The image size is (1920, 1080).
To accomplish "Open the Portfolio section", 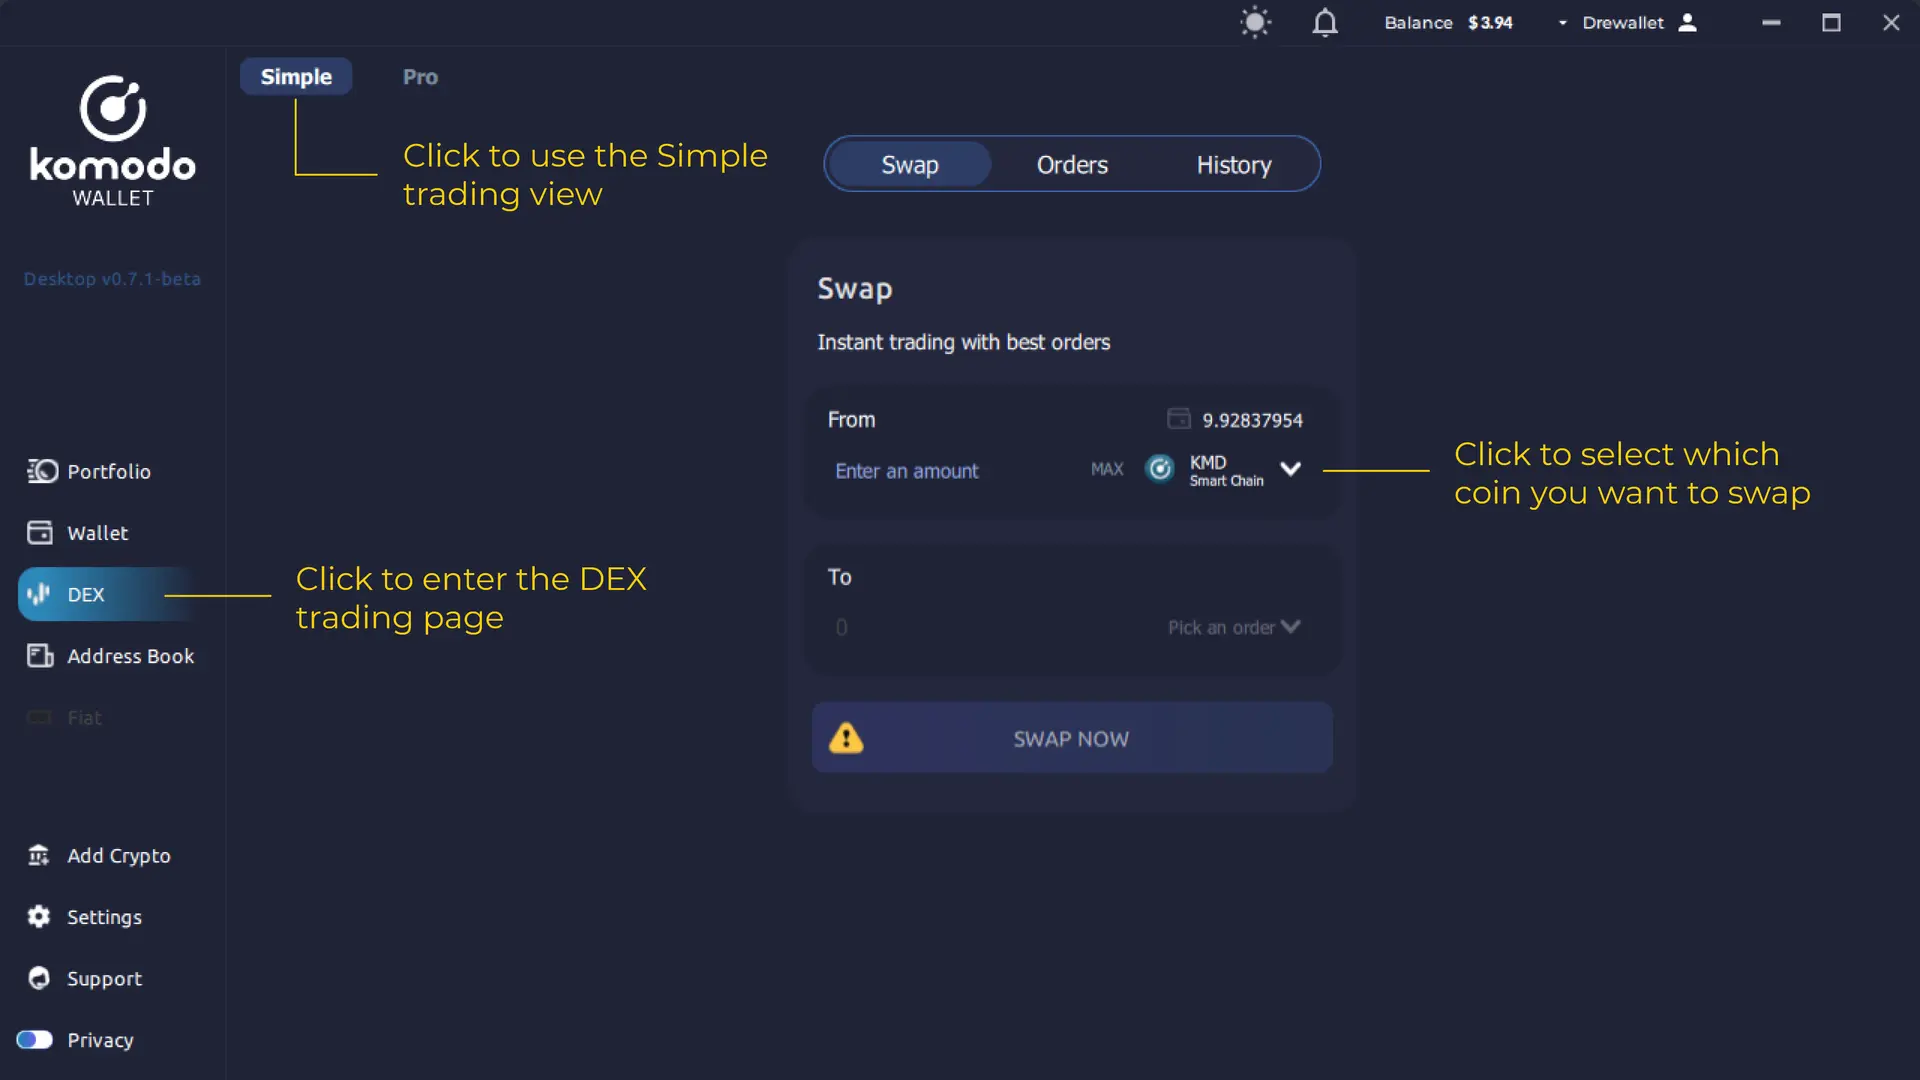I will click(x=109, y=471).
